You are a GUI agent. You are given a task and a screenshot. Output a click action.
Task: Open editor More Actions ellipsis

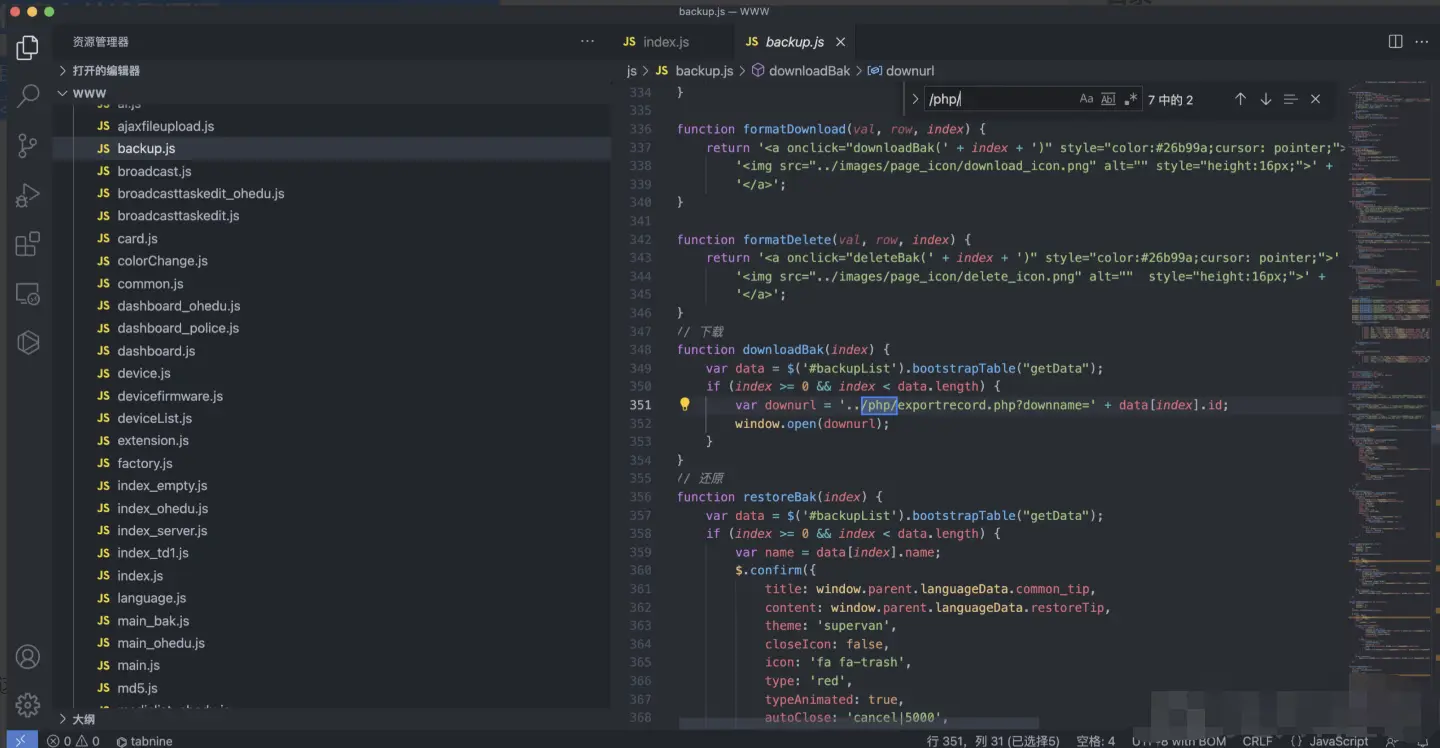1423,42
